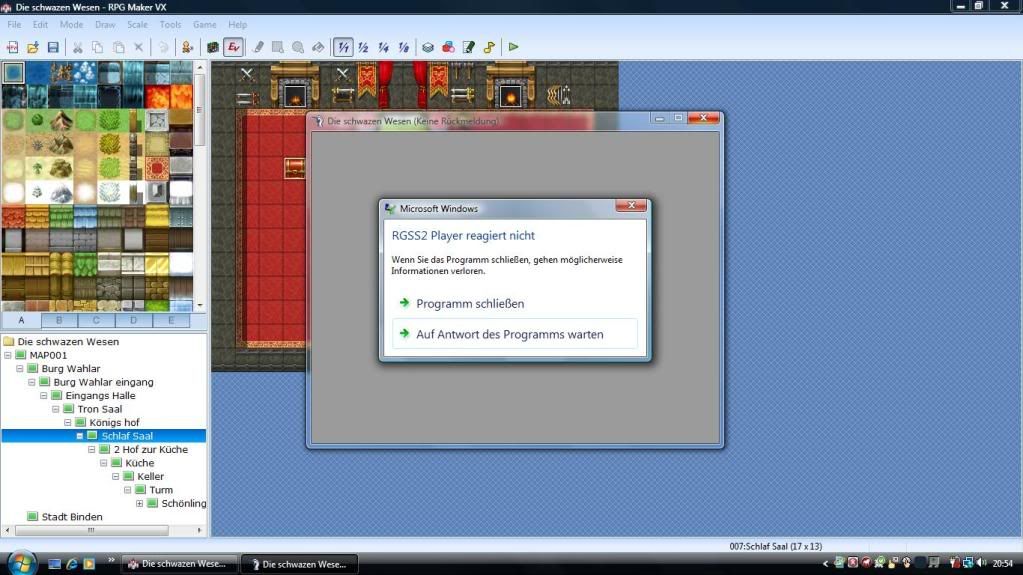Pick the selected water tile in palette

click(x=13, y=72)
